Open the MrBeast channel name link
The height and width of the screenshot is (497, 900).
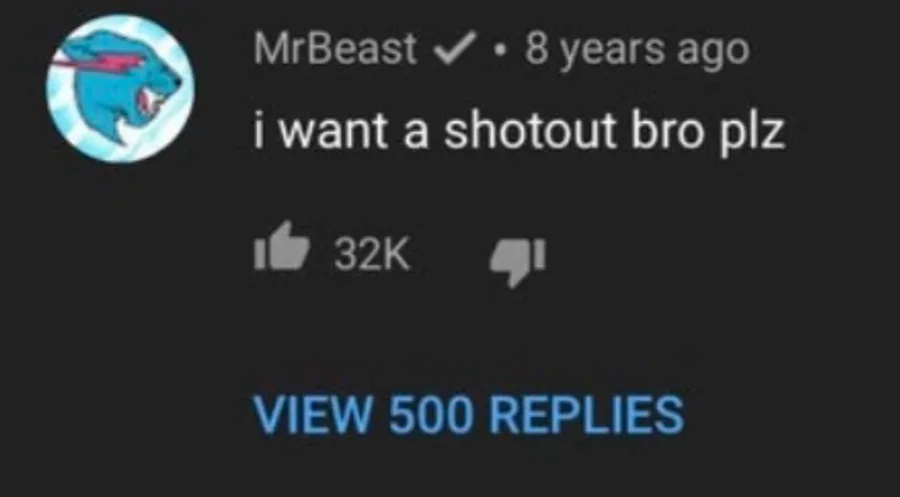[x=336, y=49]
